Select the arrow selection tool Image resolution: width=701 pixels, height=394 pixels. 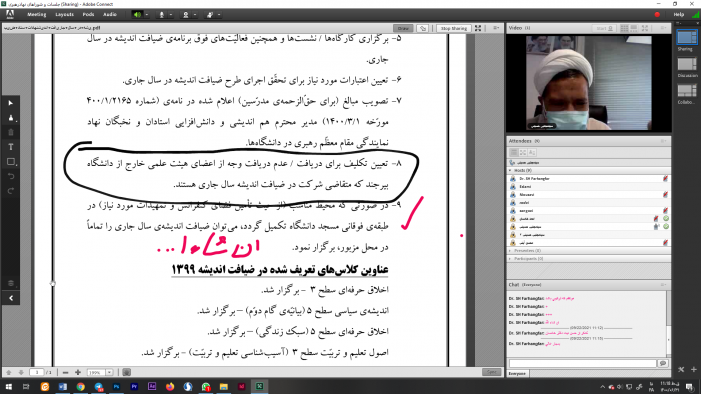[11, 103]
